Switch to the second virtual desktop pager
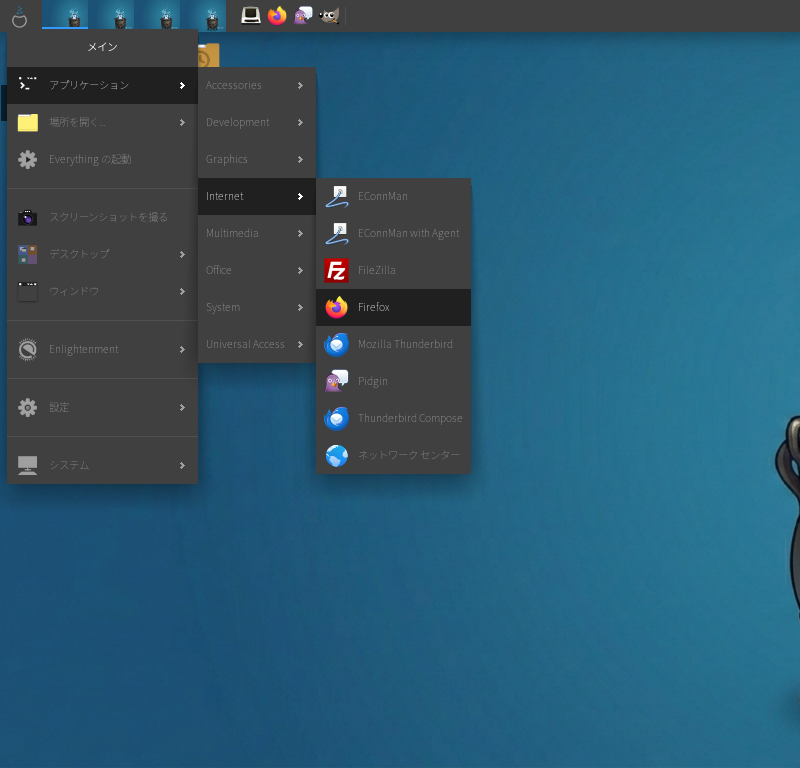Viewport: 800px width, 768px height. [x=111, y=15]
